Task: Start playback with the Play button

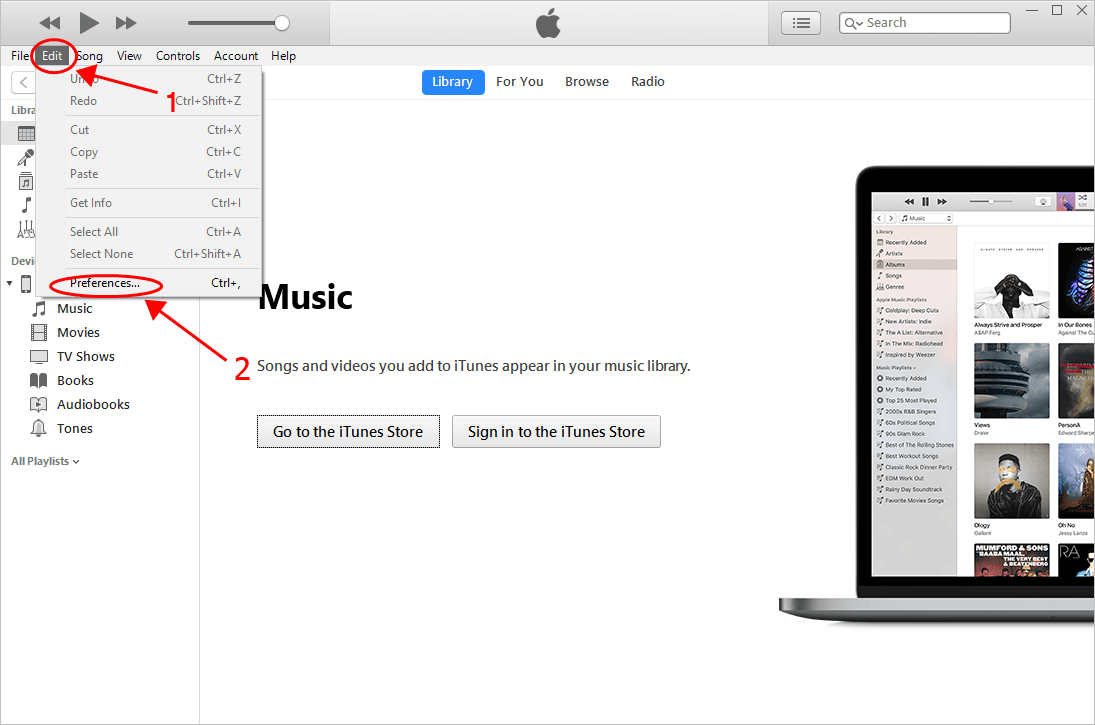Action: (x=88, y=23)
